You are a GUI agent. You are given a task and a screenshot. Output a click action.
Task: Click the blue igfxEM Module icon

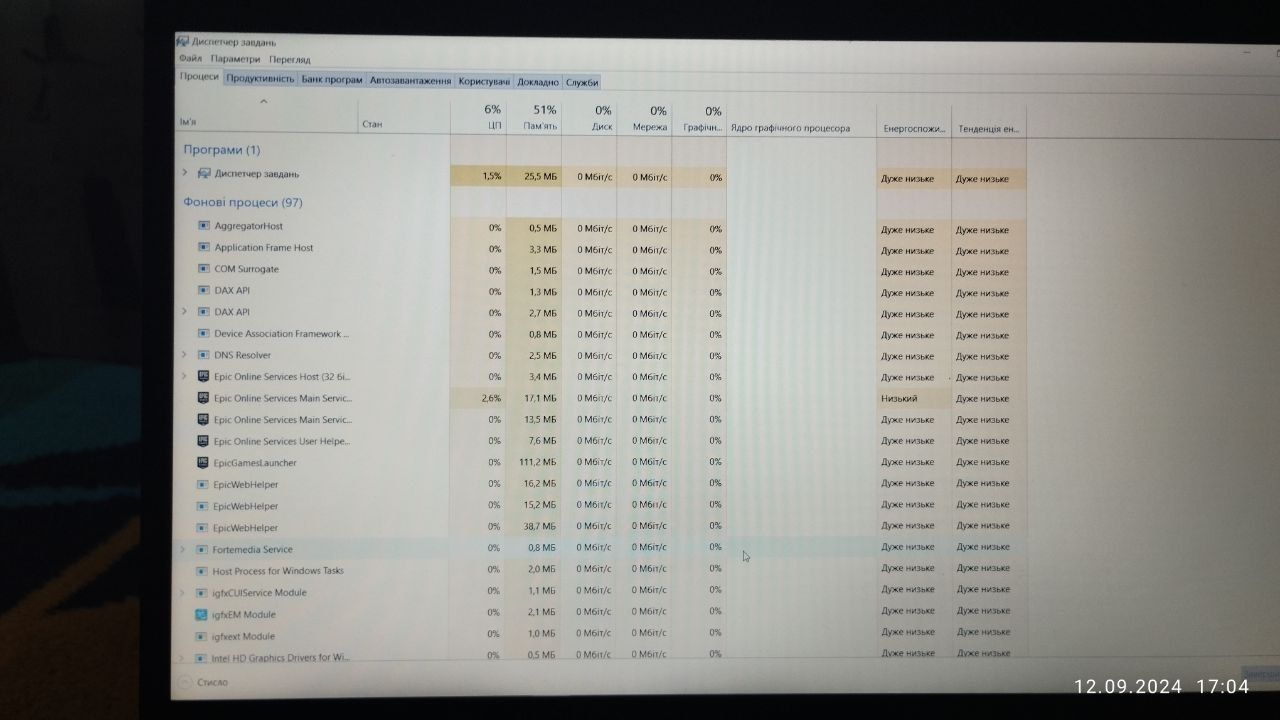(202, 614)
